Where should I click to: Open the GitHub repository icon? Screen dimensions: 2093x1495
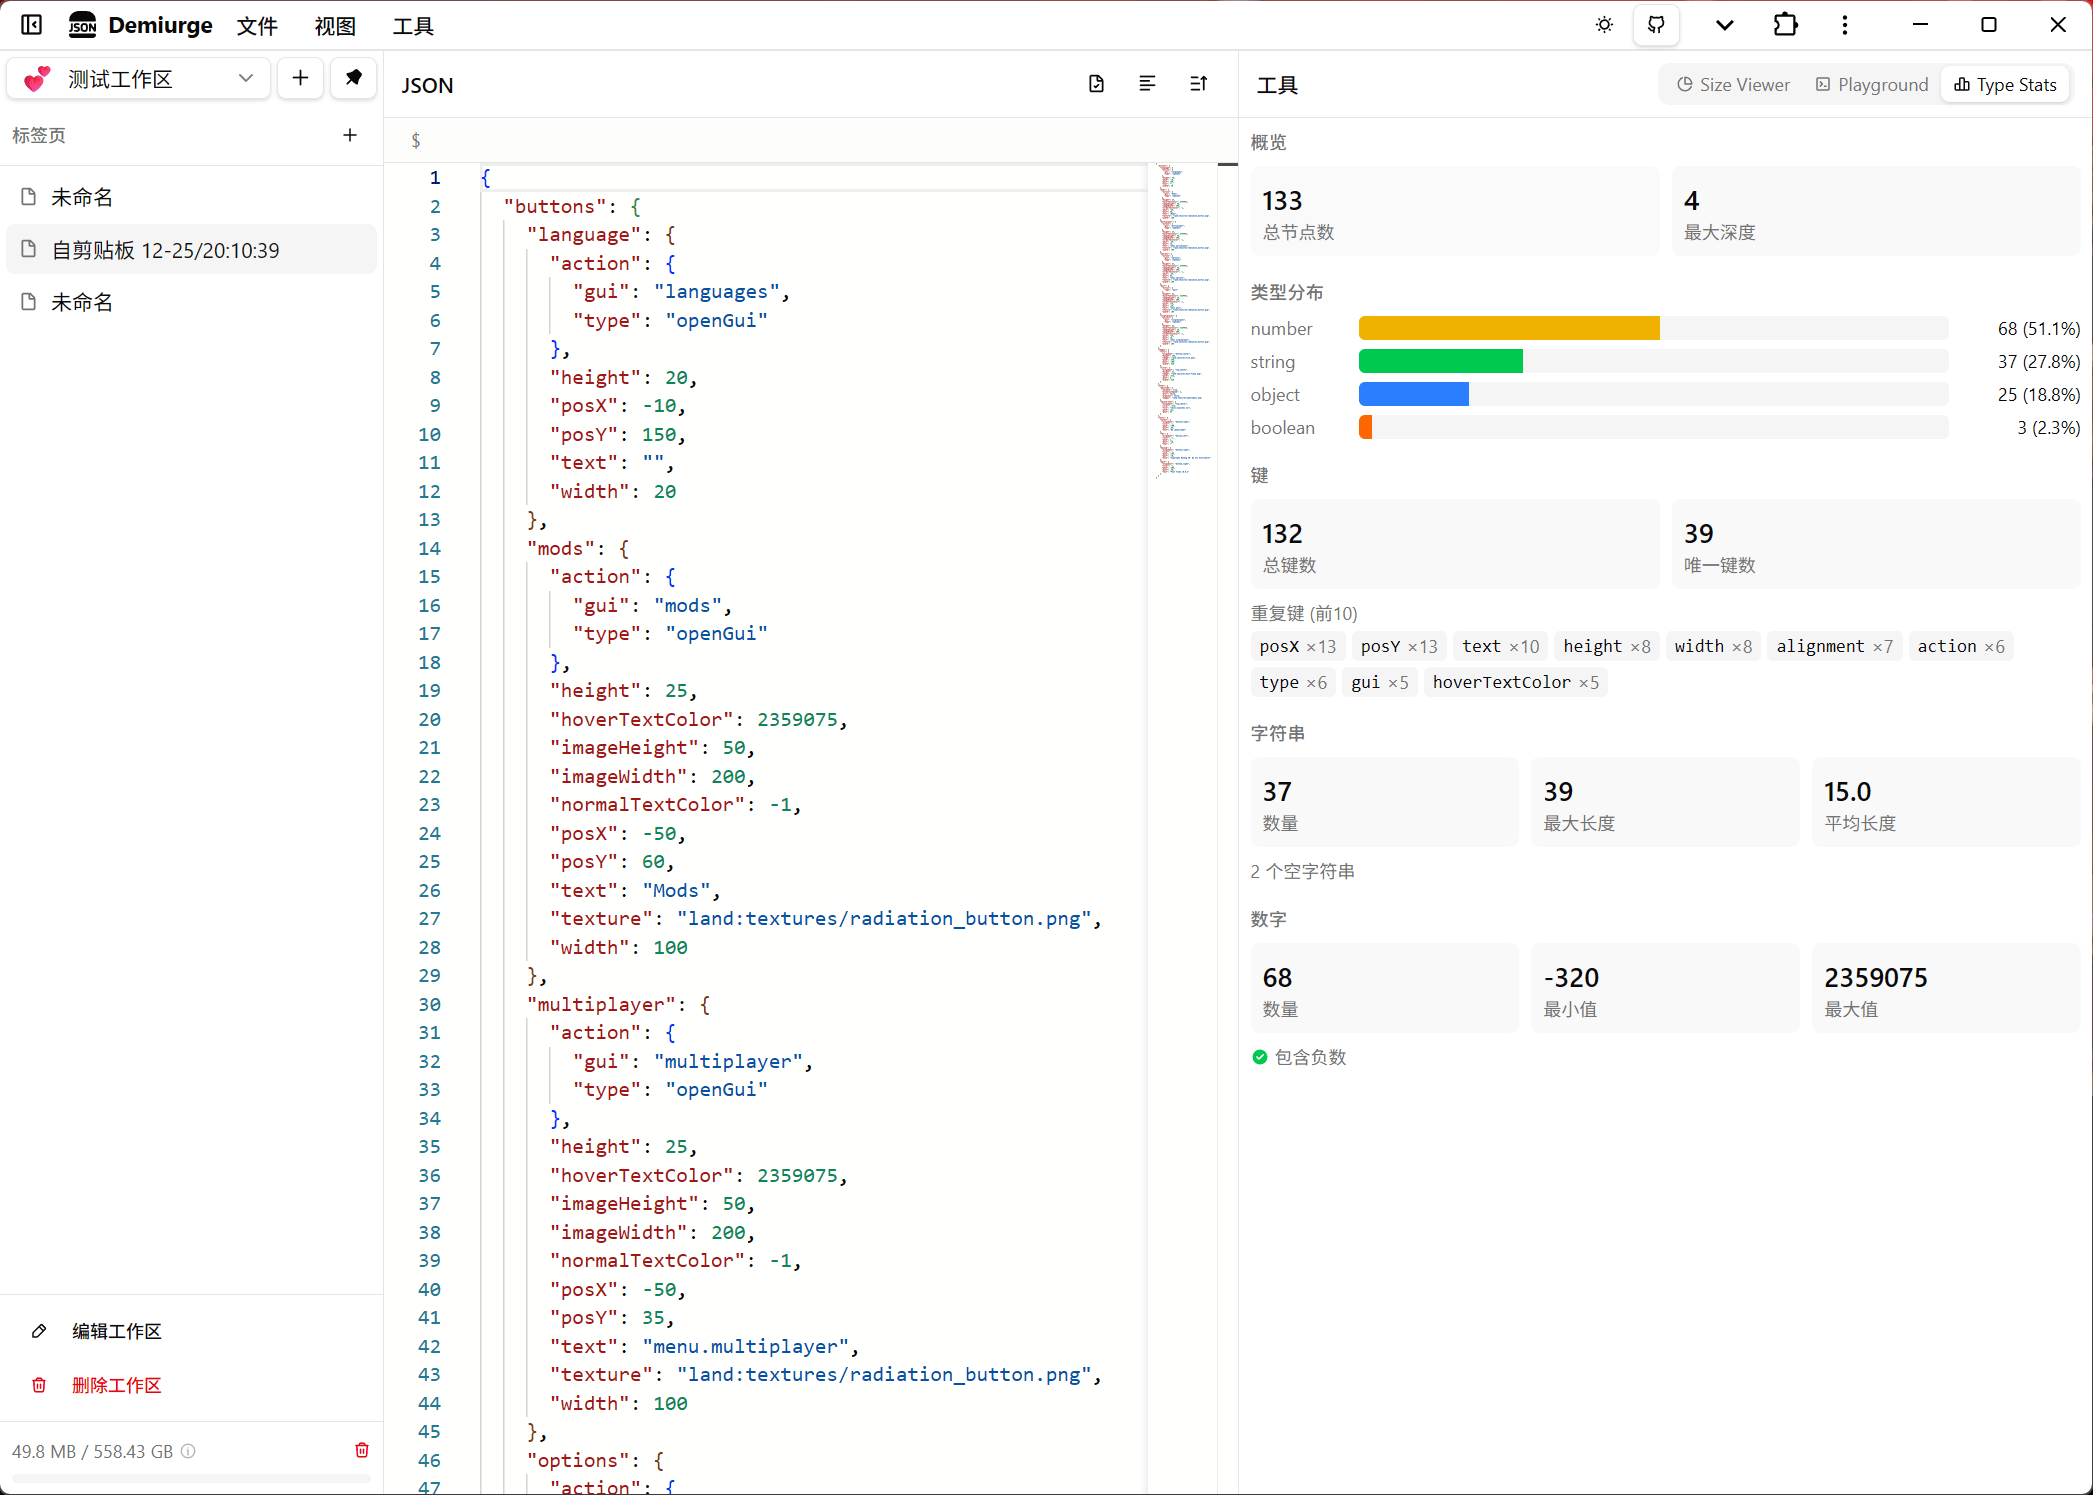[x=1656, y=25]
